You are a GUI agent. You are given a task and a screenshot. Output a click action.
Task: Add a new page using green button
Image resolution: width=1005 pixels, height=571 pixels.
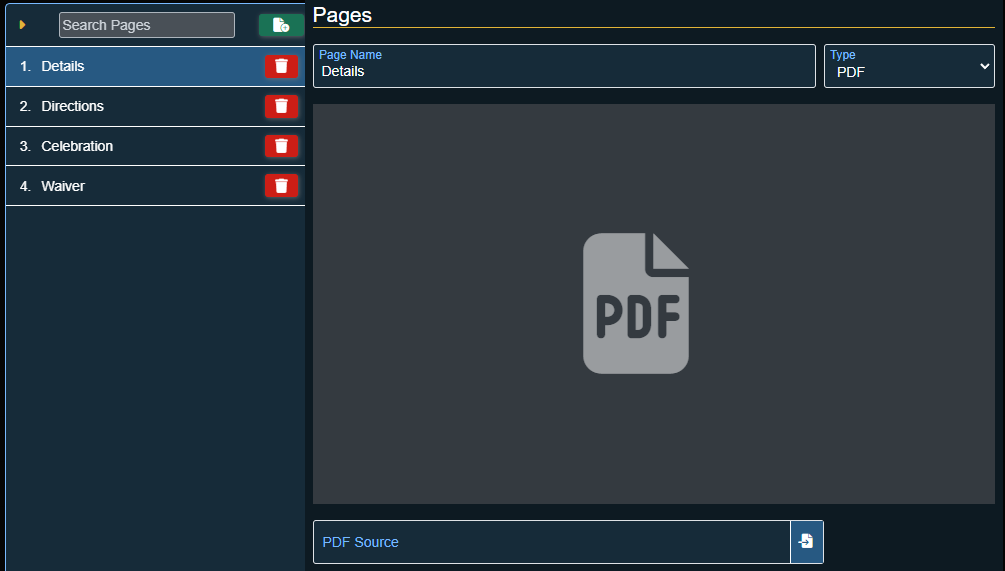(281, 25)
